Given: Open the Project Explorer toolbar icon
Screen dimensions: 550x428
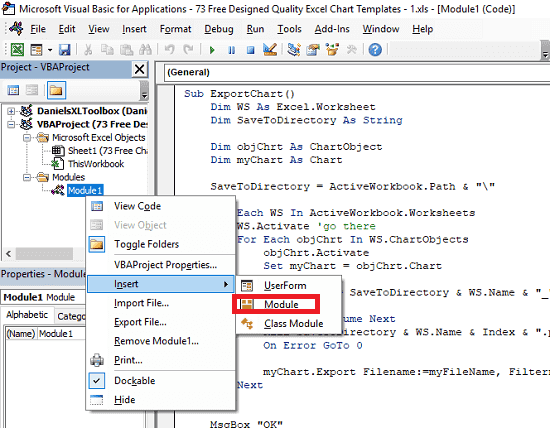Looking at the screenshot, I should (294, 50).
